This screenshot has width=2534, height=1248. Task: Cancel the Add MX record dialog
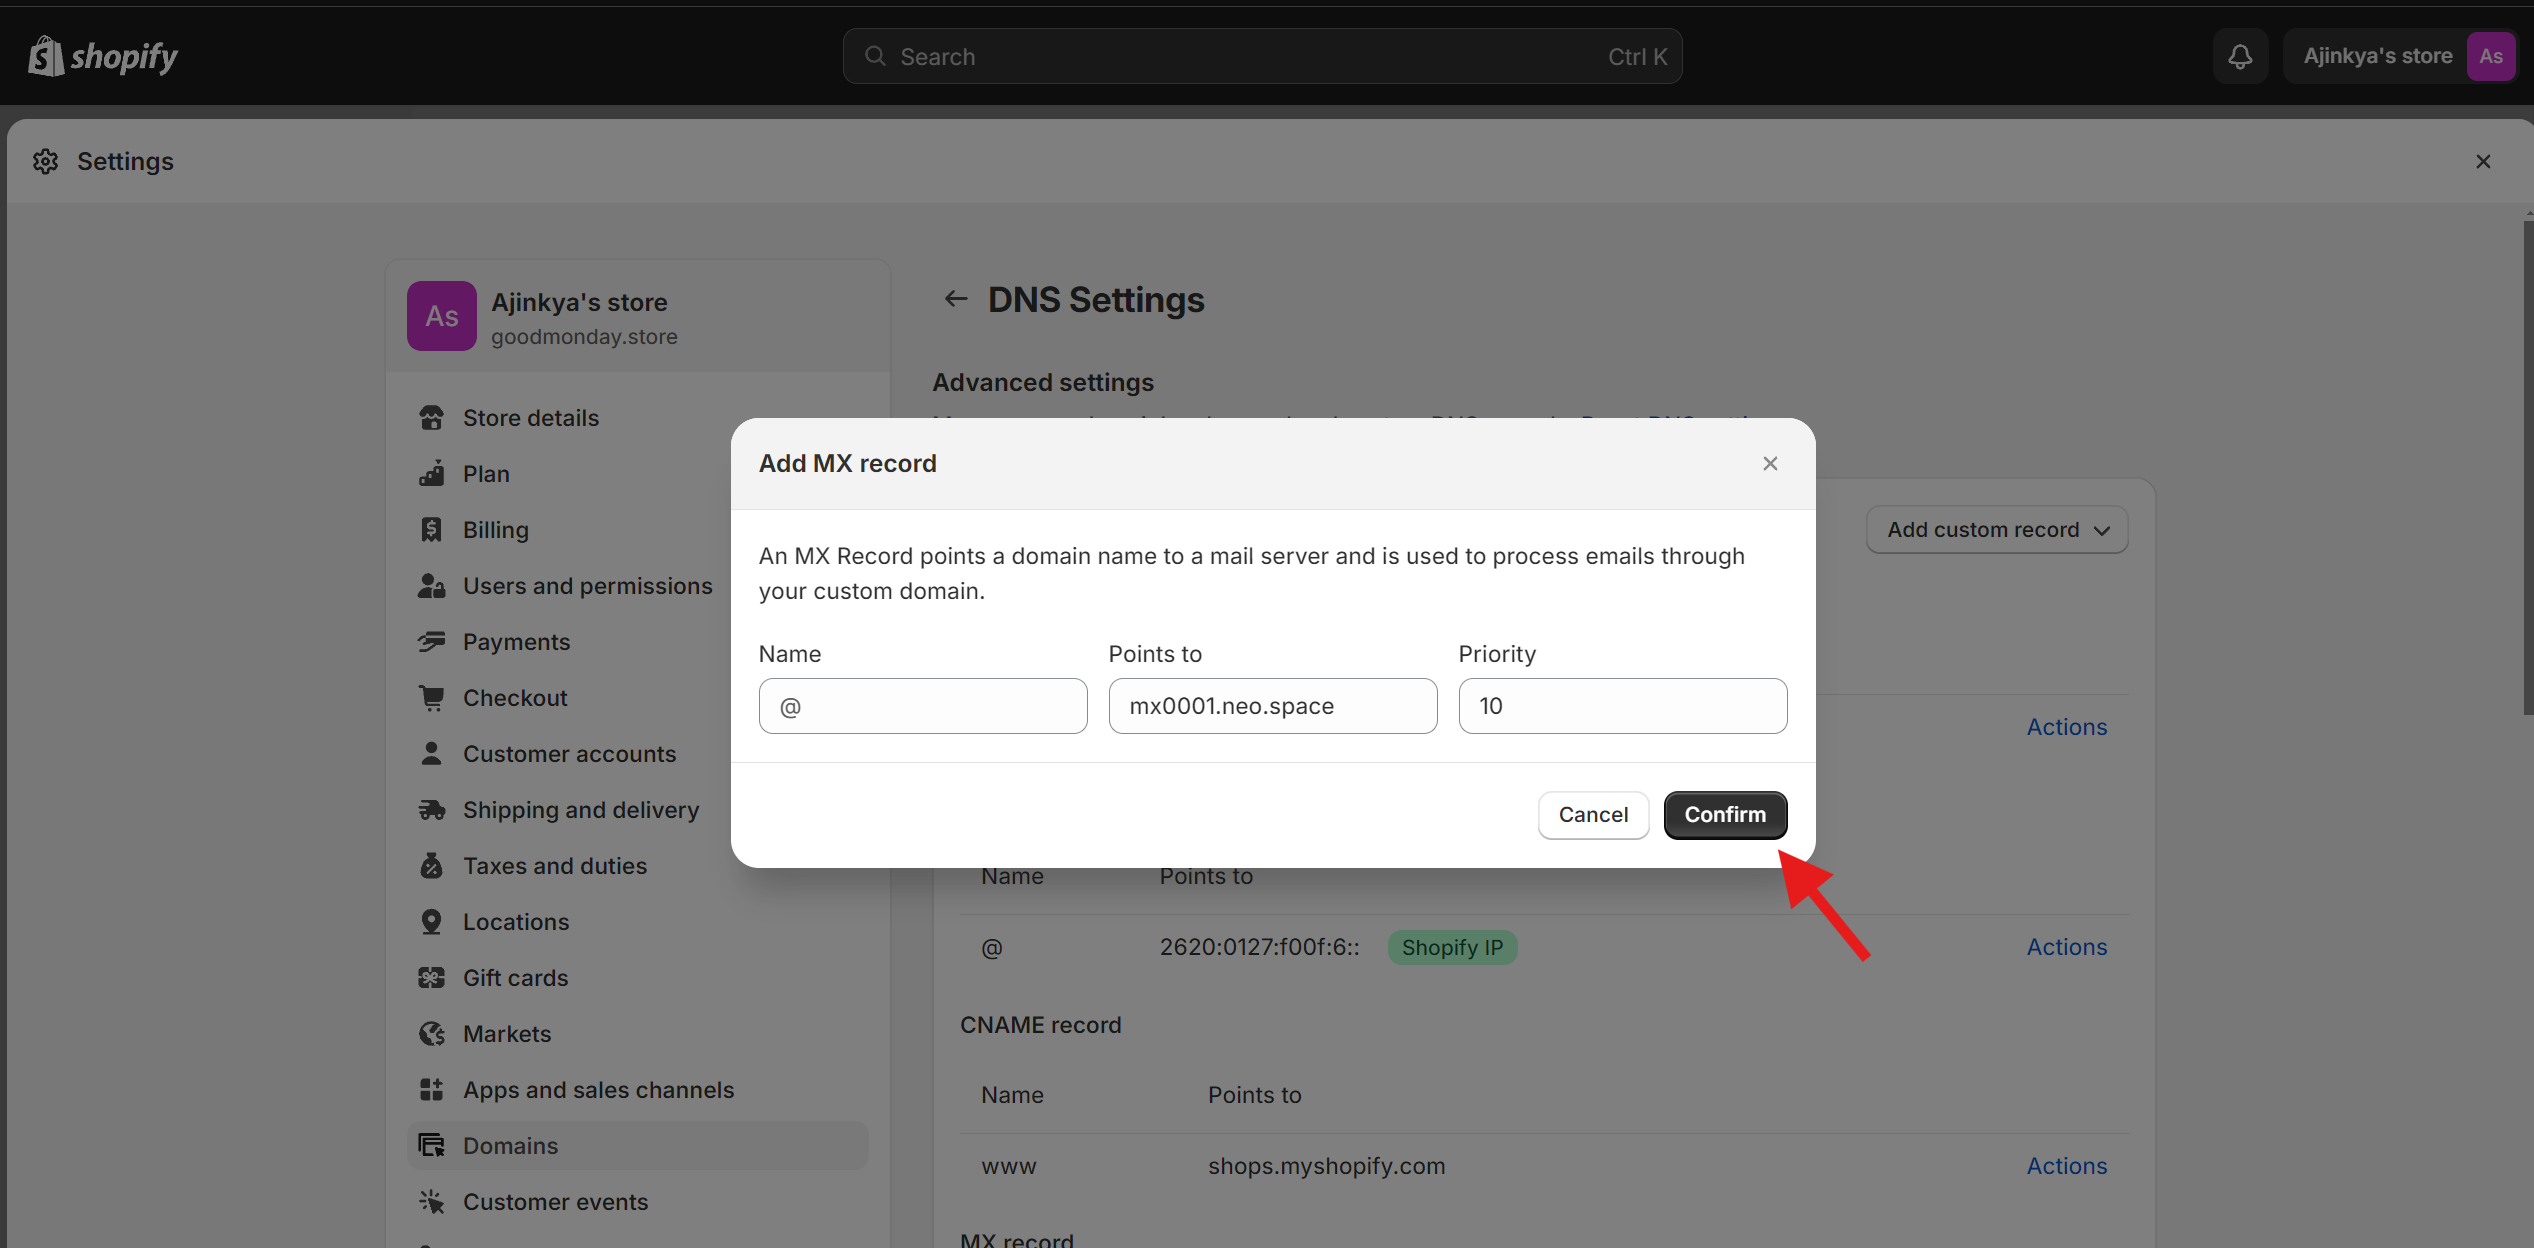[x=1593, y=815]
